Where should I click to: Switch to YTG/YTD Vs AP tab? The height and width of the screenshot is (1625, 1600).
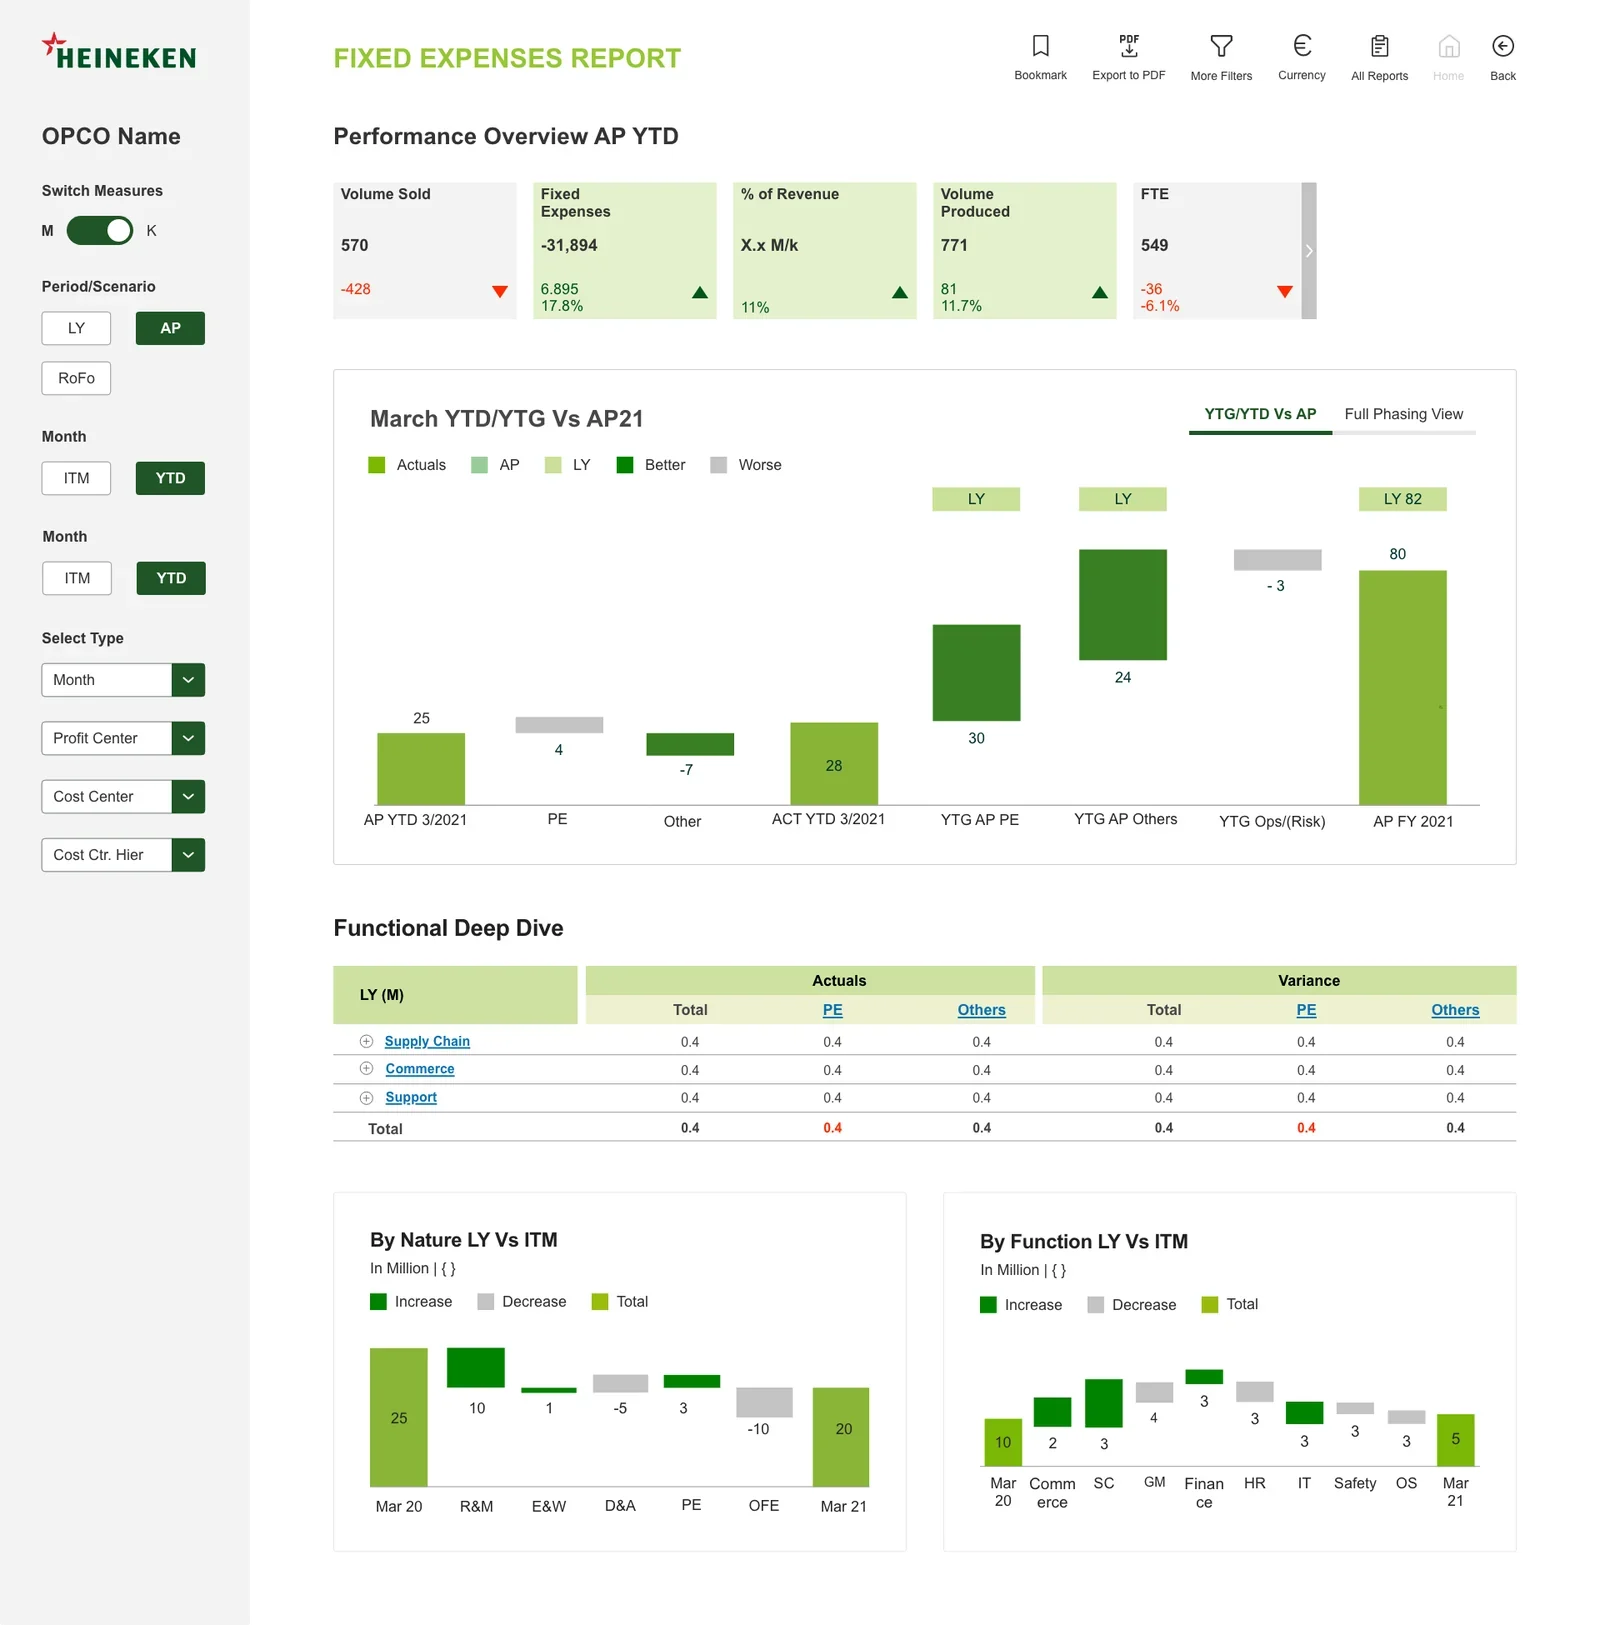pos(1260,414)
